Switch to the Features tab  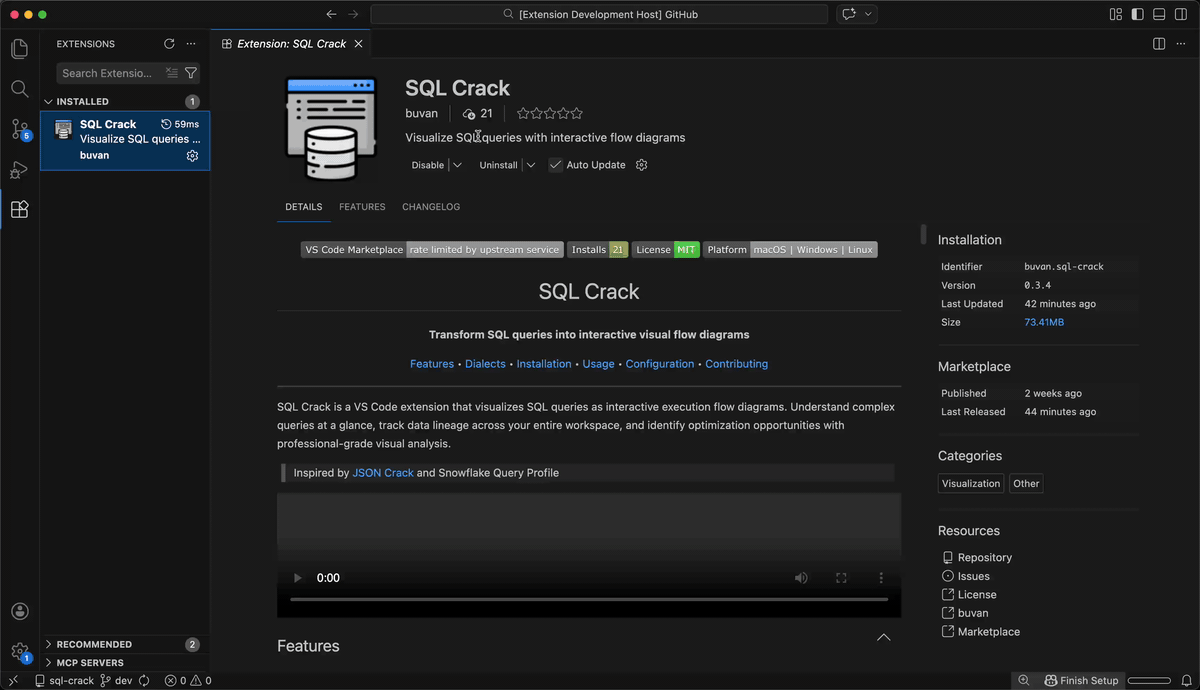(x=362, y=207)
